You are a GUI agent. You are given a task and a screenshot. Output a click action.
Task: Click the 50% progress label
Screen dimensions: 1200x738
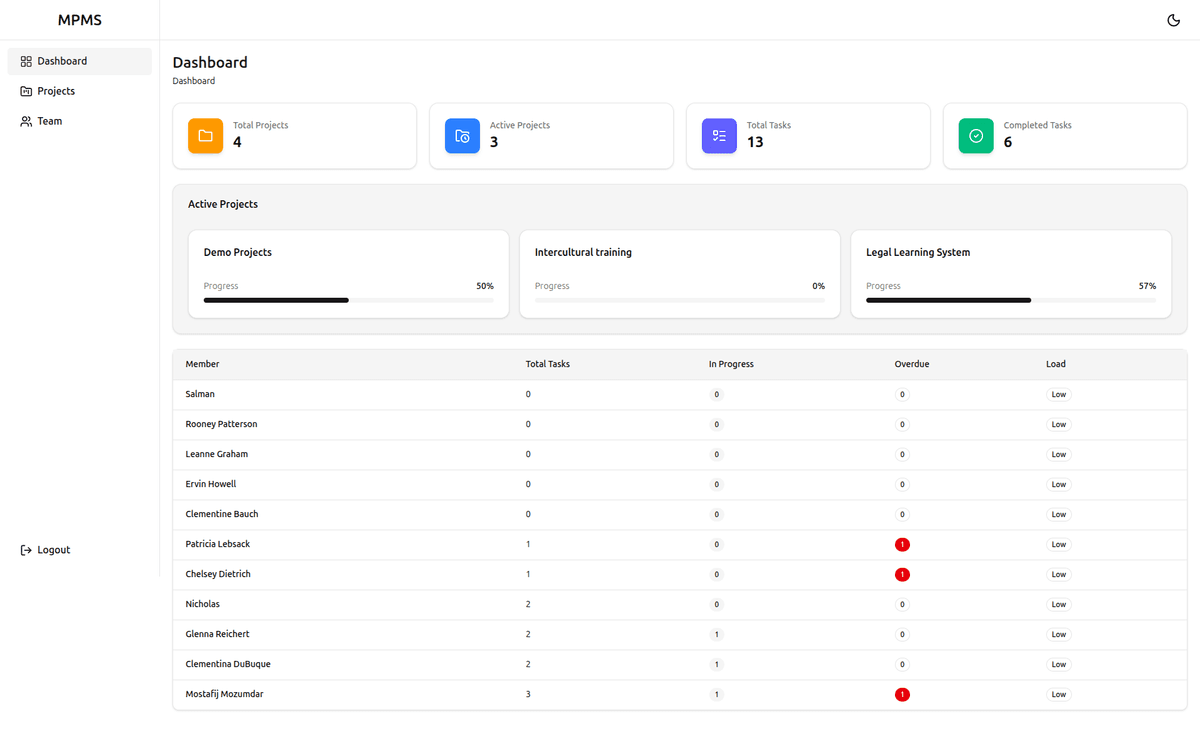click(x=485, y=286)
